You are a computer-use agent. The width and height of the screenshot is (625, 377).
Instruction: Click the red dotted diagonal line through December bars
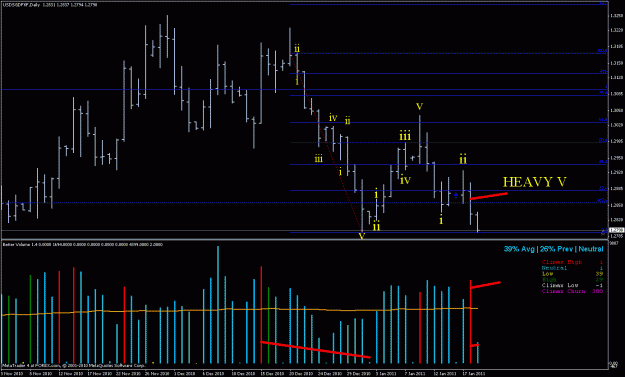[326, 143]
